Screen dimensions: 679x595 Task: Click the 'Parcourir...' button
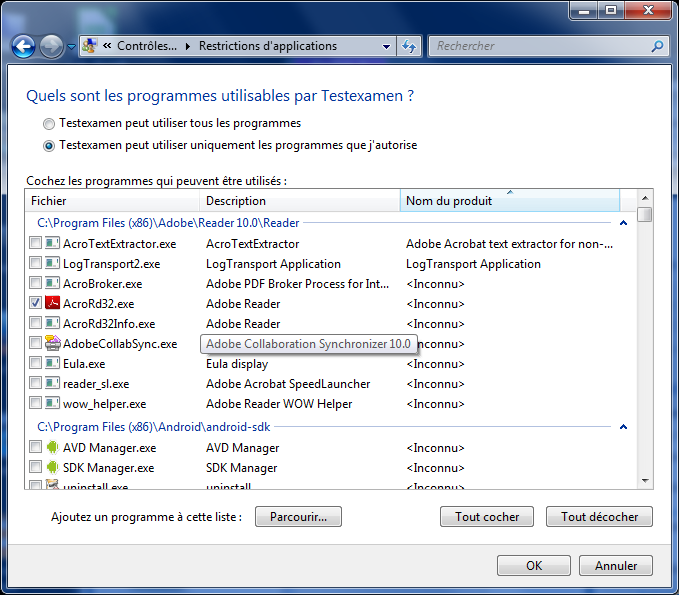(298, 517)
